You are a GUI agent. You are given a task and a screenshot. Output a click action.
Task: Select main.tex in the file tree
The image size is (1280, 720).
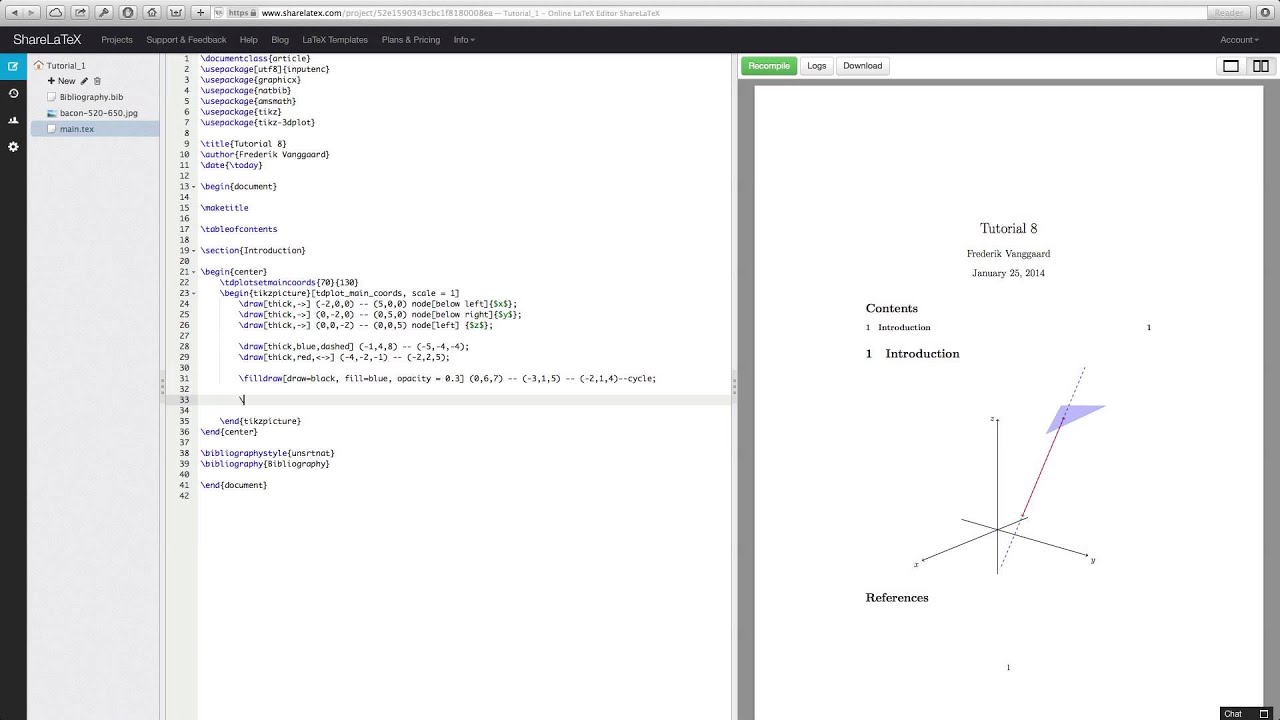77,129
